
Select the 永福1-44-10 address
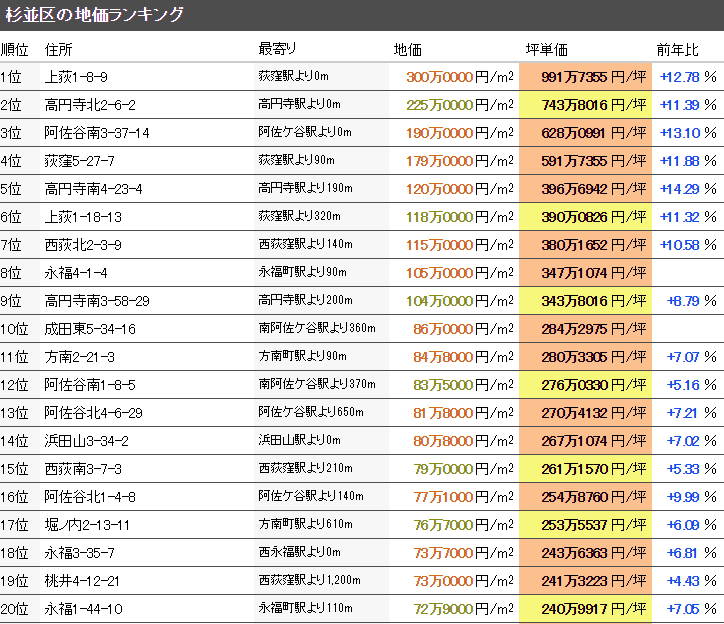[x=83, y=609]
